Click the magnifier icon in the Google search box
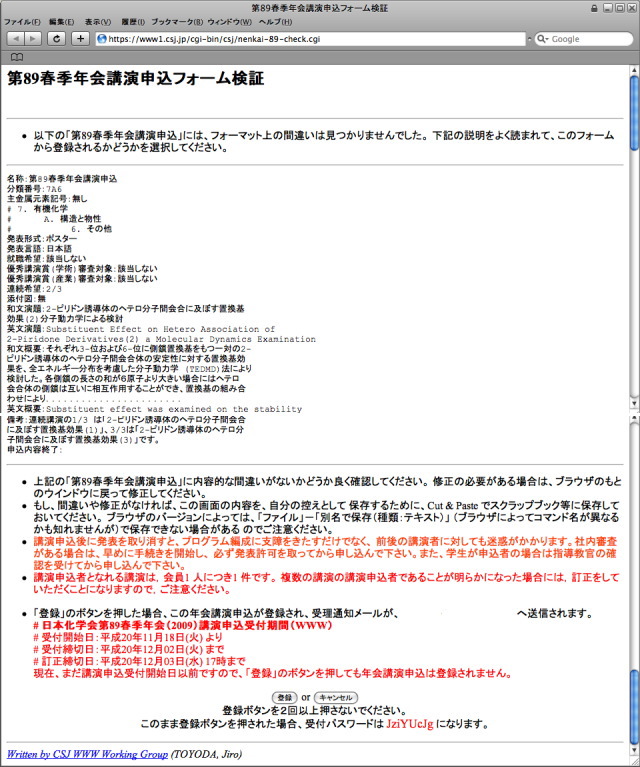 [x=542, y=39]
